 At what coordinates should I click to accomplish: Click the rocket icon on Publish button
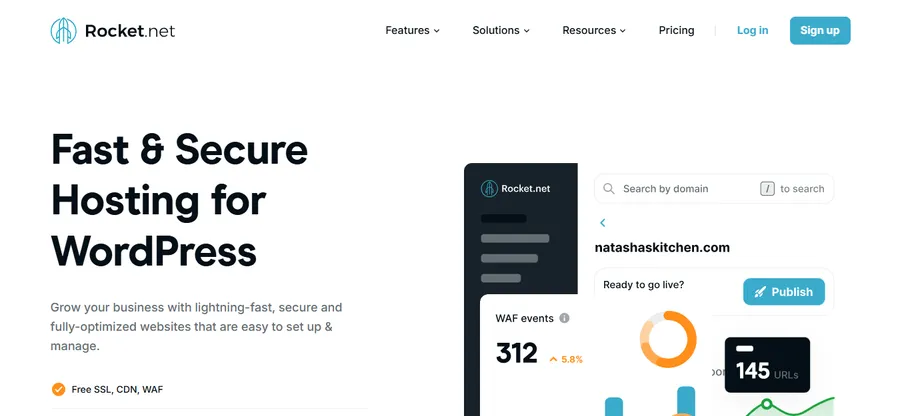click(760, 292)
